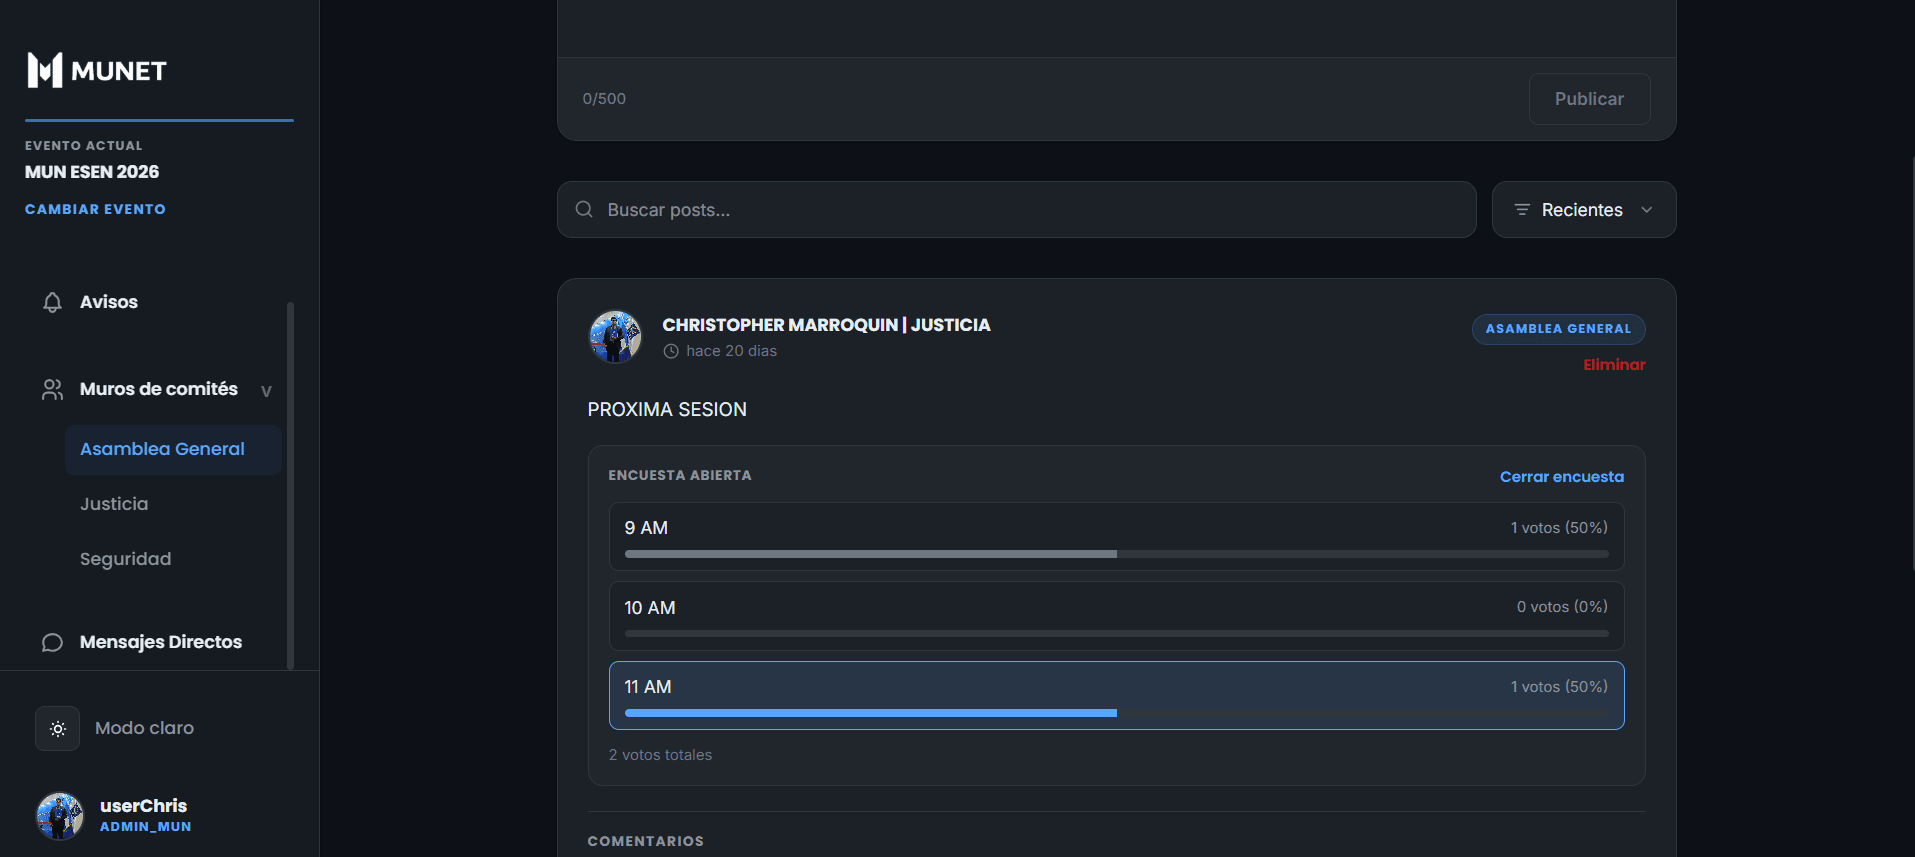This screenshot has width=1915, height=857.
Task: Select Asamblea General committee wall
Action: (x=173, y=449)
